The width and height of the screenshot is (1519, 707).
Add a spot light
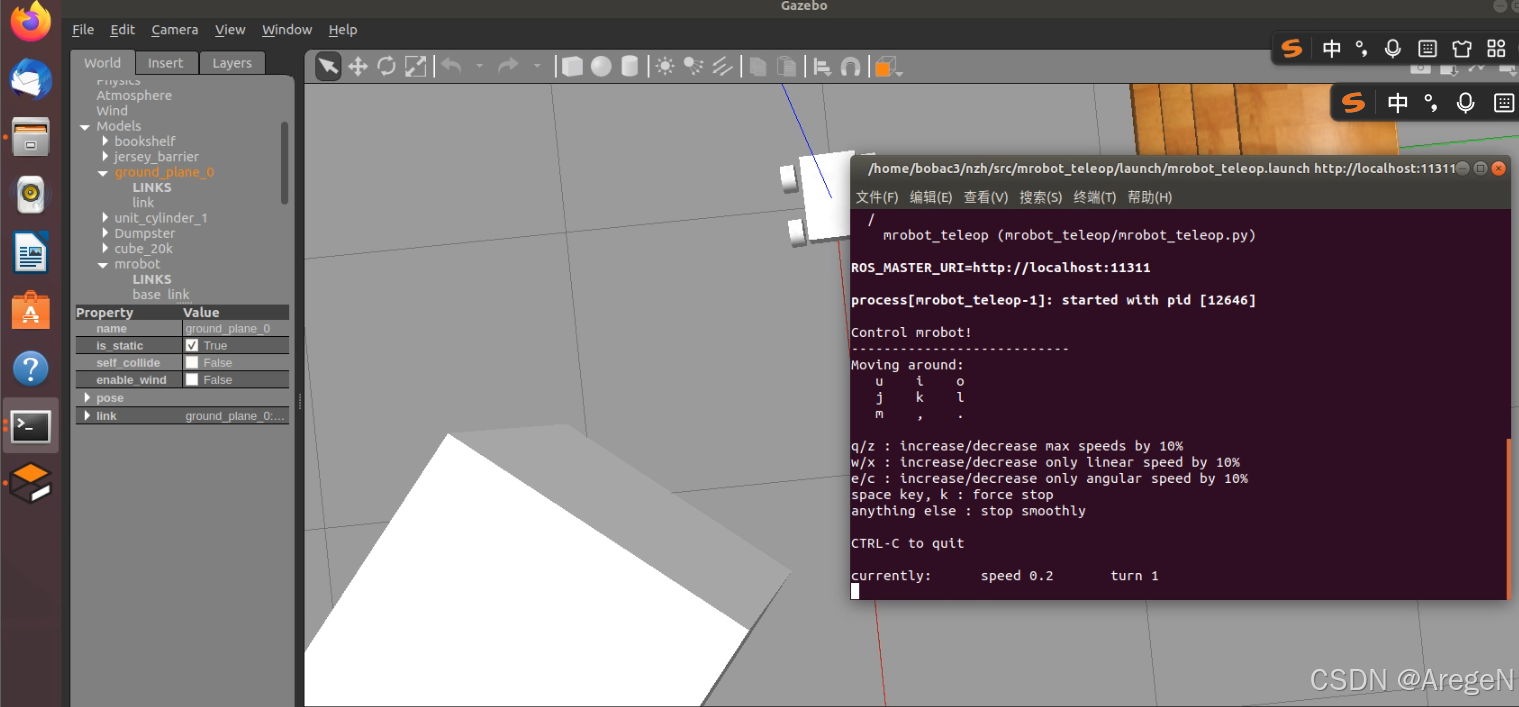693,67
